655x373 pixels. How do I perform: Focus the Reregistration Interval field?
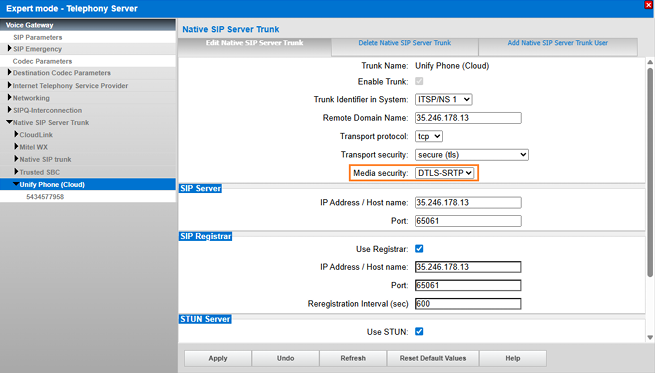click(468, 304)
